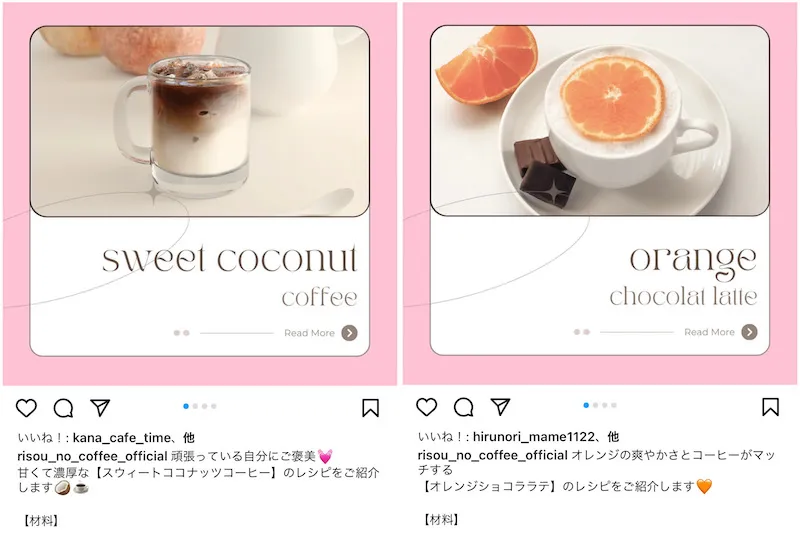800x533 pixels.
Task: Open the iced coconut coffee photo
Action: point(199,121)
